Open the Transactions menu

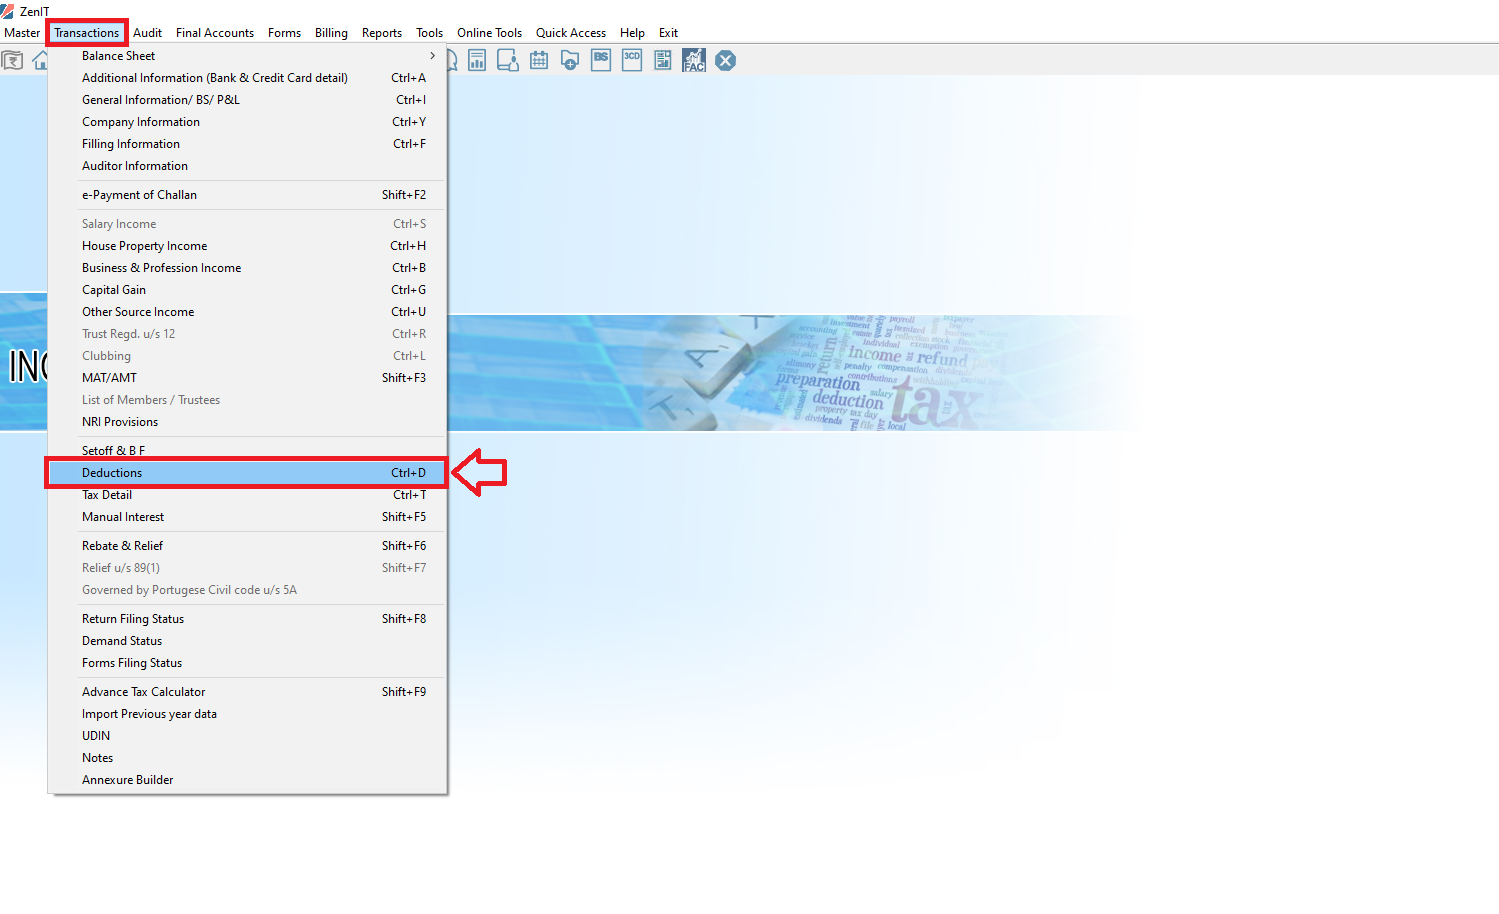point(87,33)
